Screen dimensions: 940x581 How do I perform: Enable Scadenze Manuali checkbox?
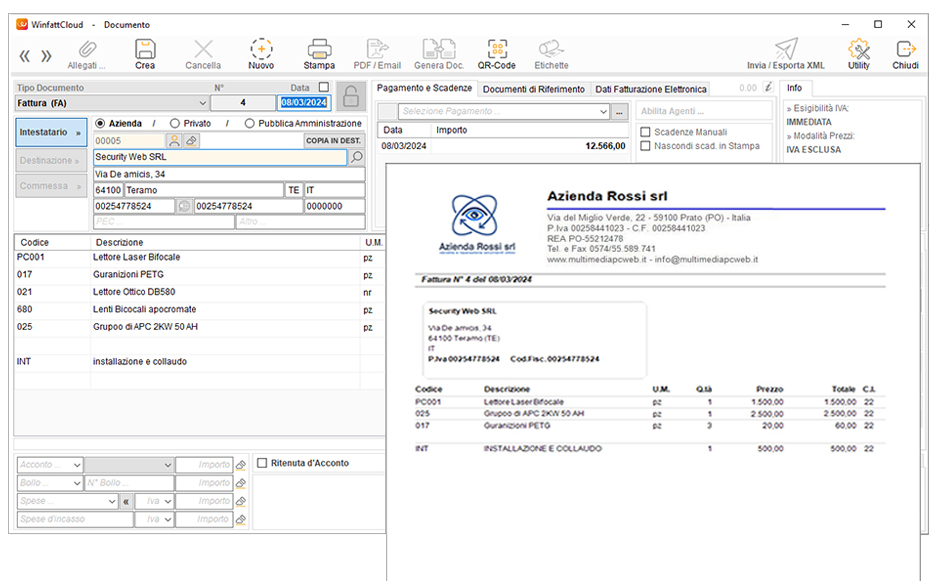(646, 132)
